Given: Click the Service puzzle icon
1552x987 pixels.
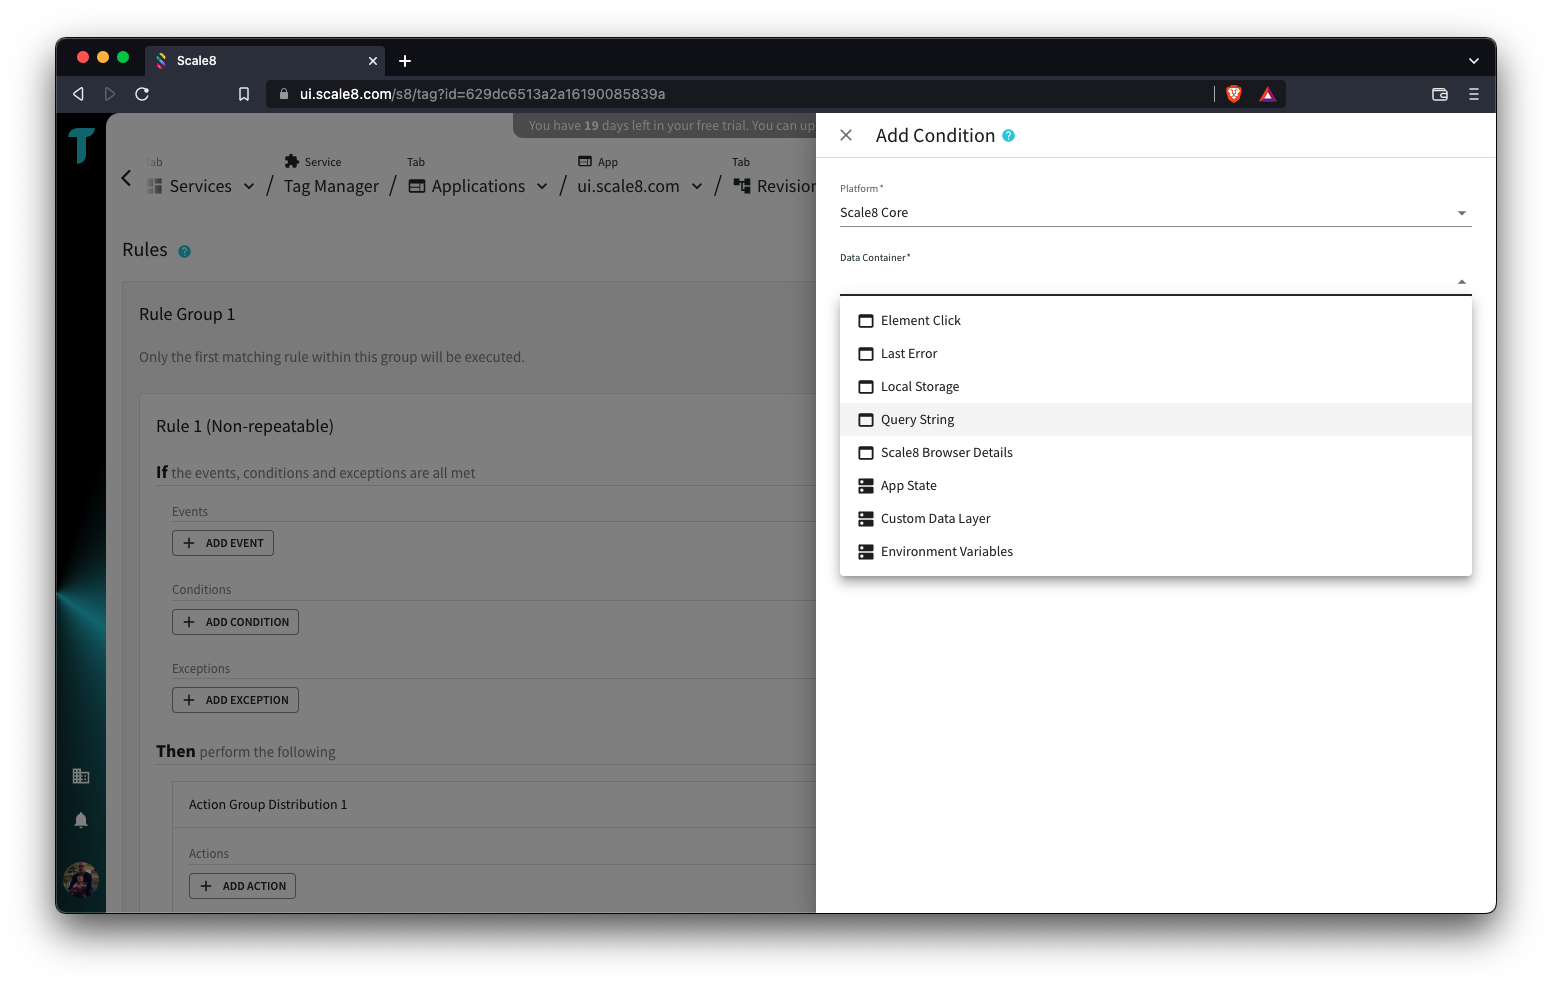Looking at the screenshot, I should tap(292, 161).
